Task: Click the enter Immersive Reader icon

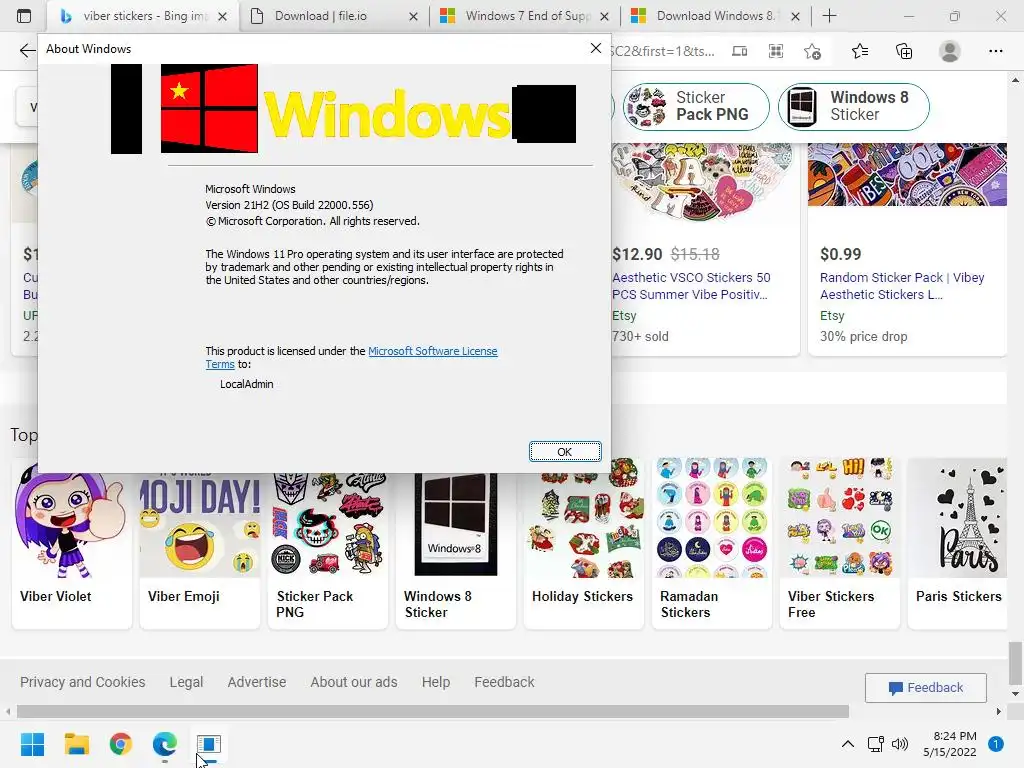Action: point(739,51)
